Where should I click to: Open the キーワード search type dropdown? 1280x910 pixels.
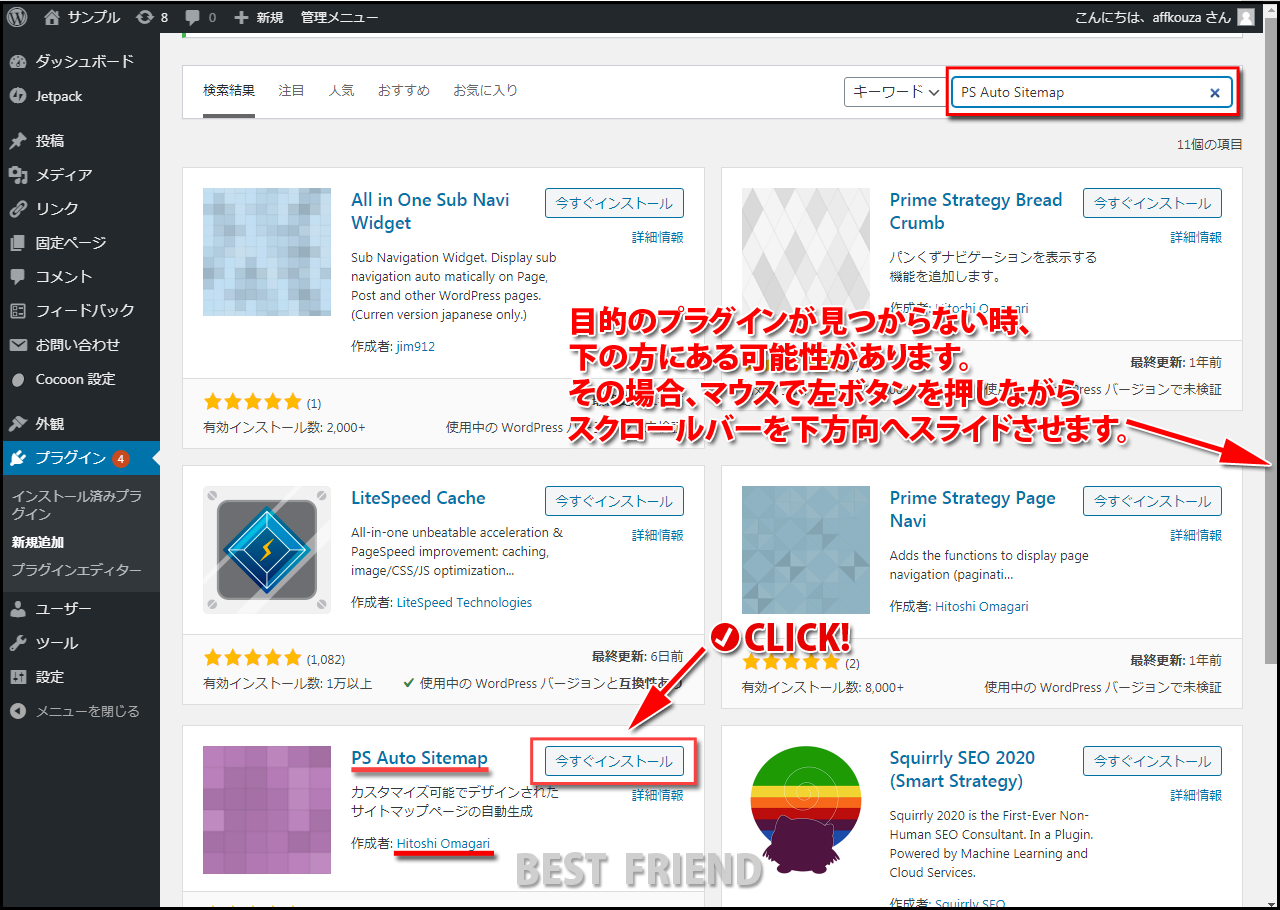895,92
